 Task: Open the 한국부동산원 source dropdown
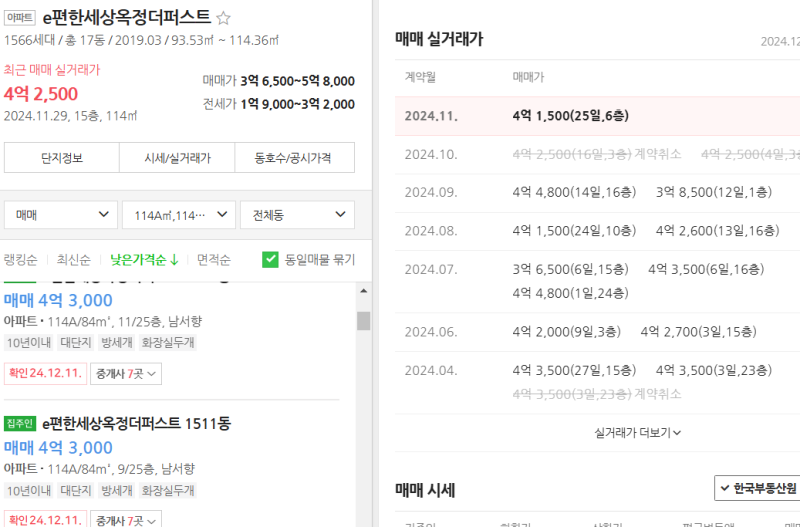click(x=757, y=489)
